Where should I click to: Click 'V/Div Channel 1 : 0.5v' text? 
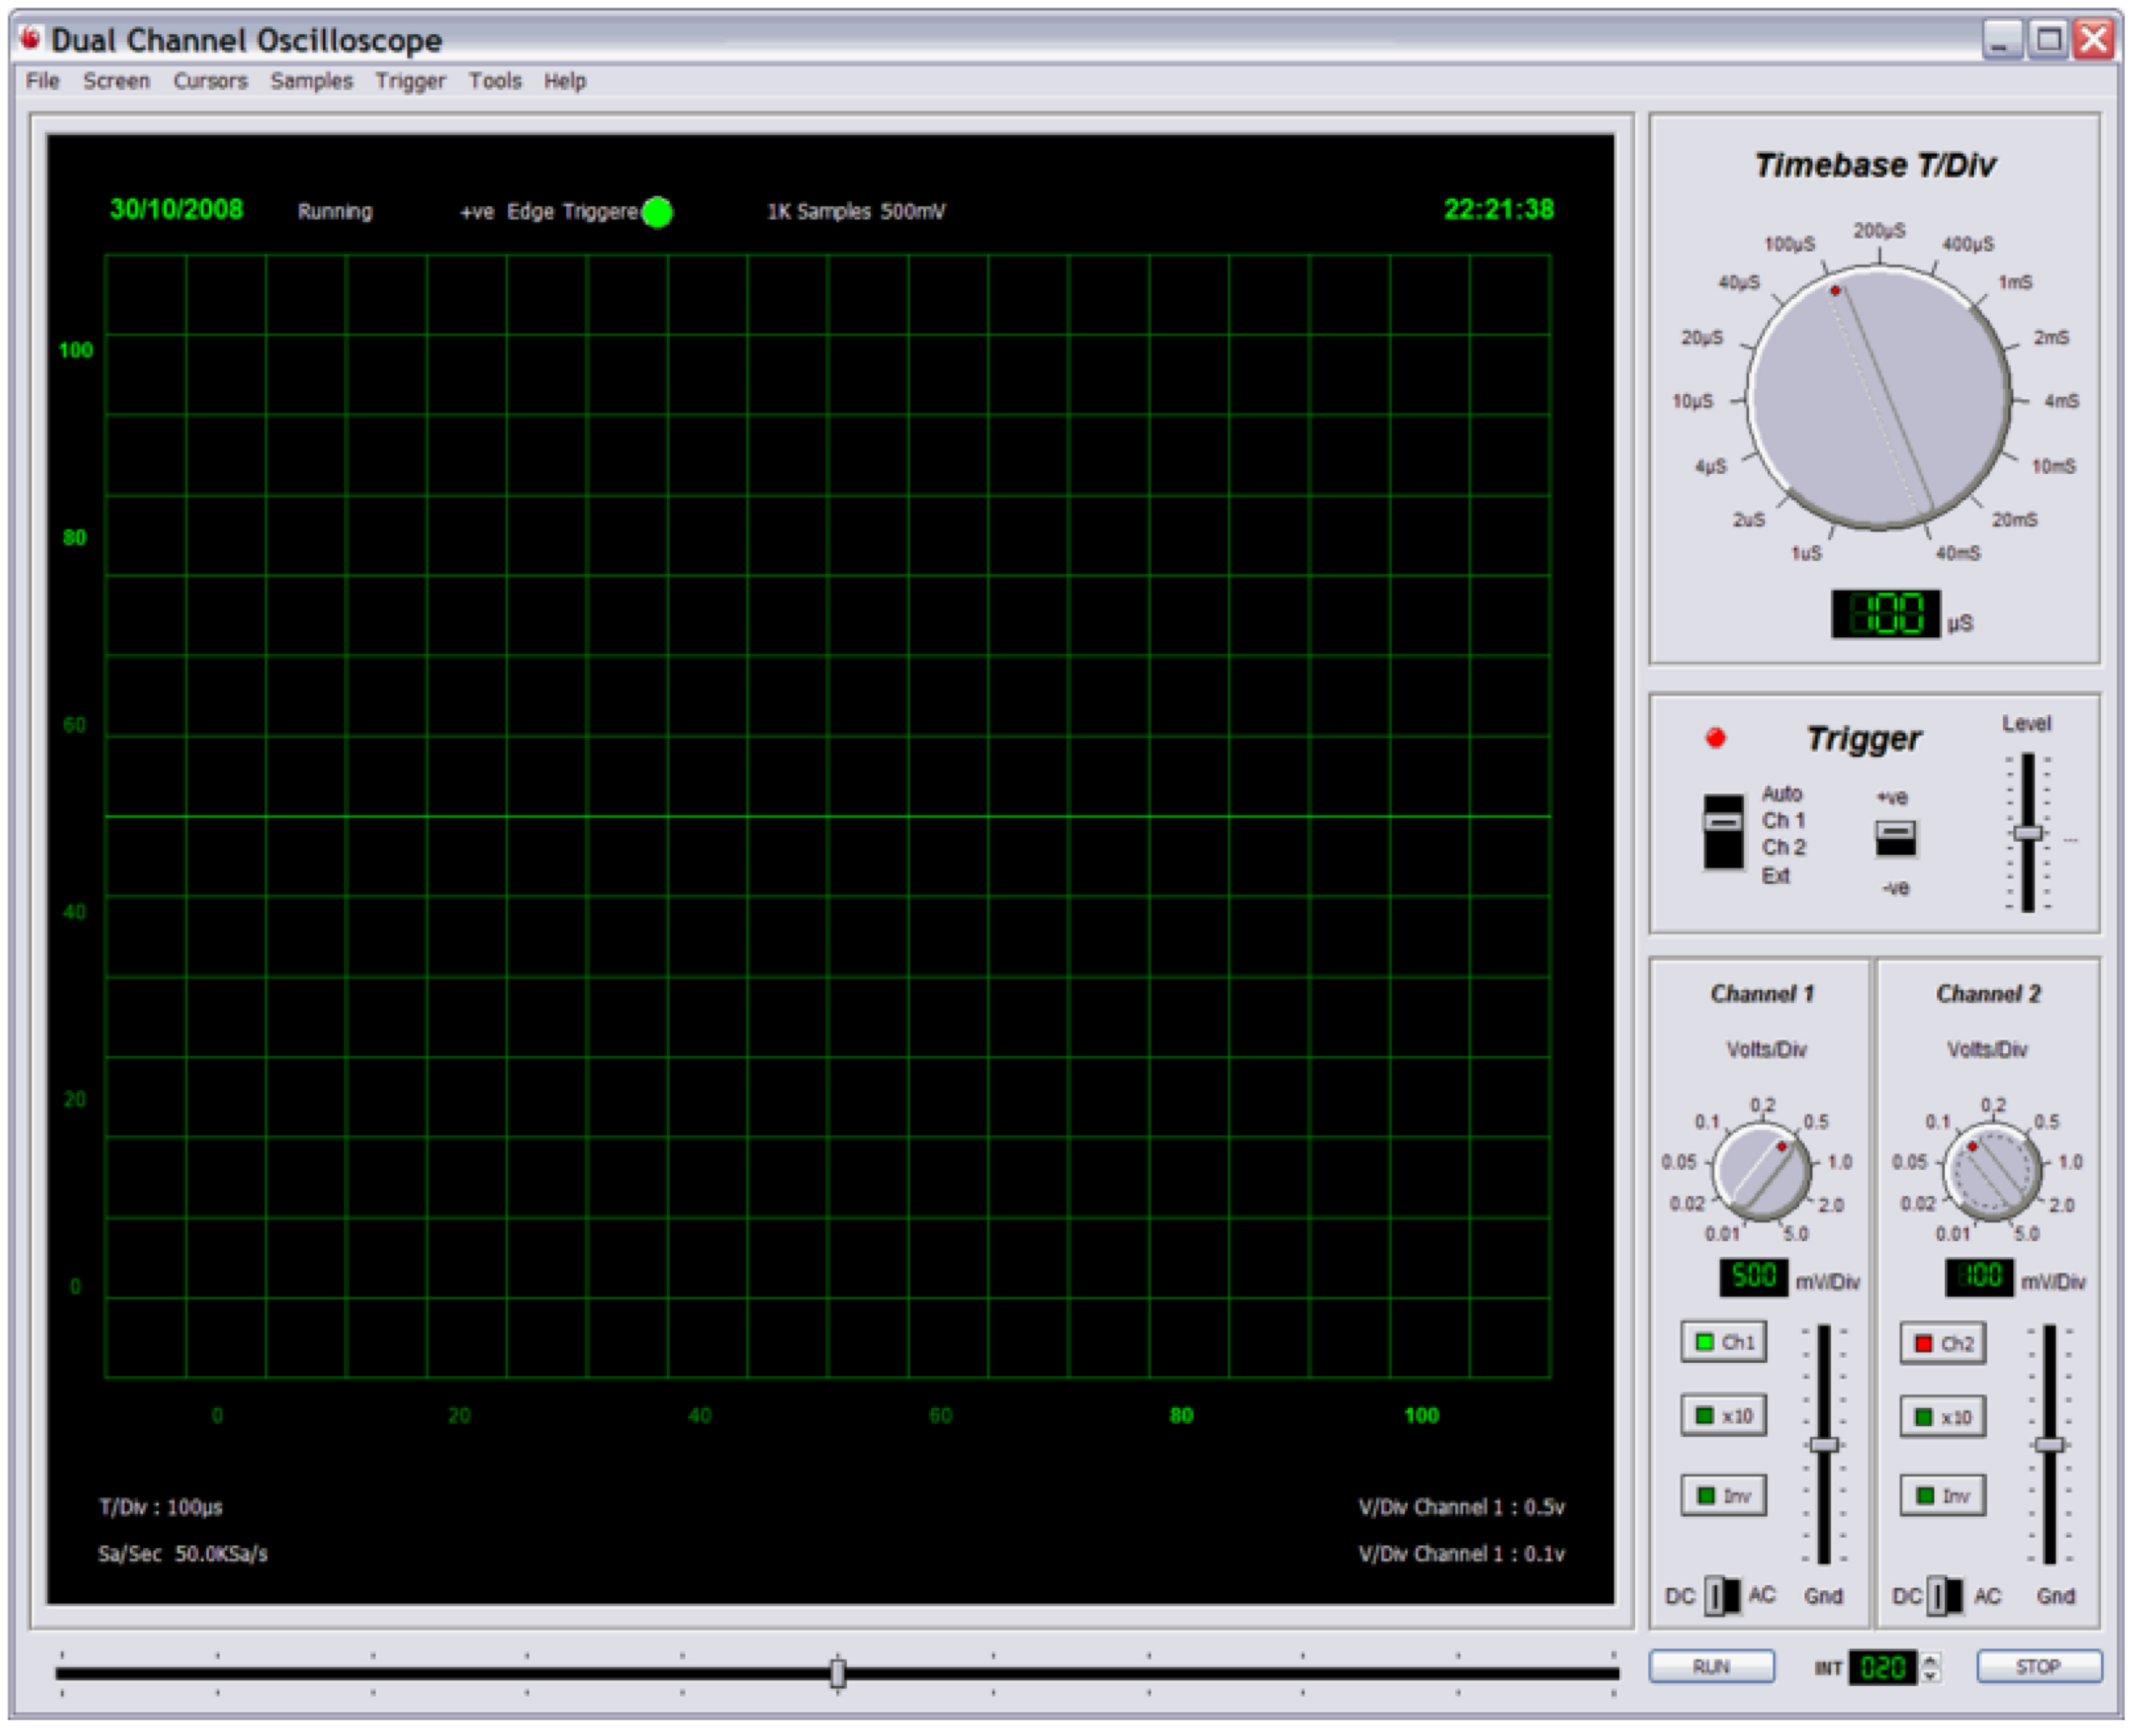pos(1461,1507)
